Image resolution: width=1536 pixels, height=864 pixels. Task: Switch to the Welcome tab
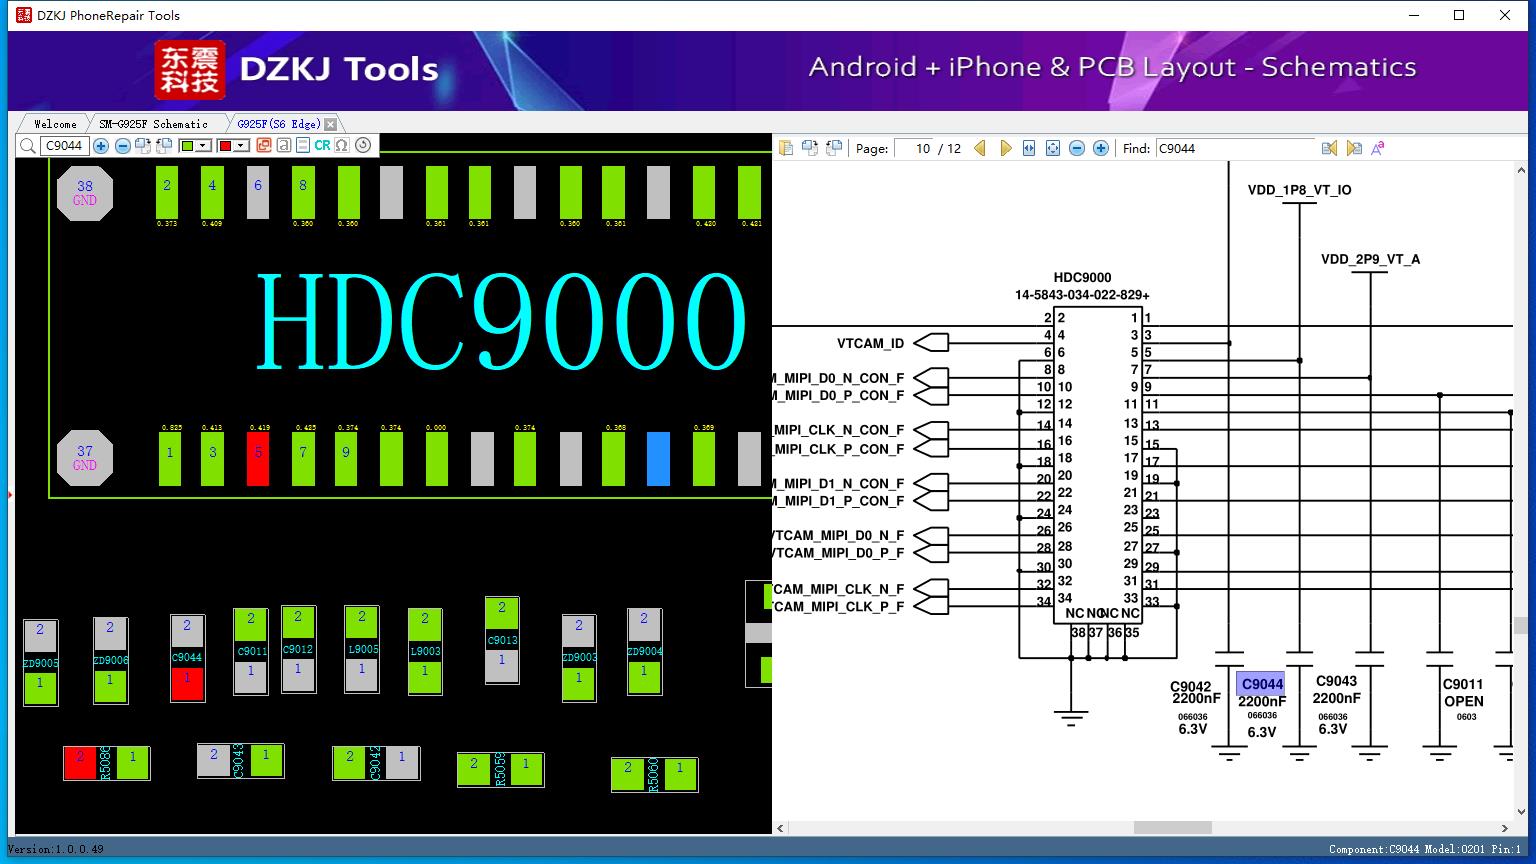[x=55, y=124]
